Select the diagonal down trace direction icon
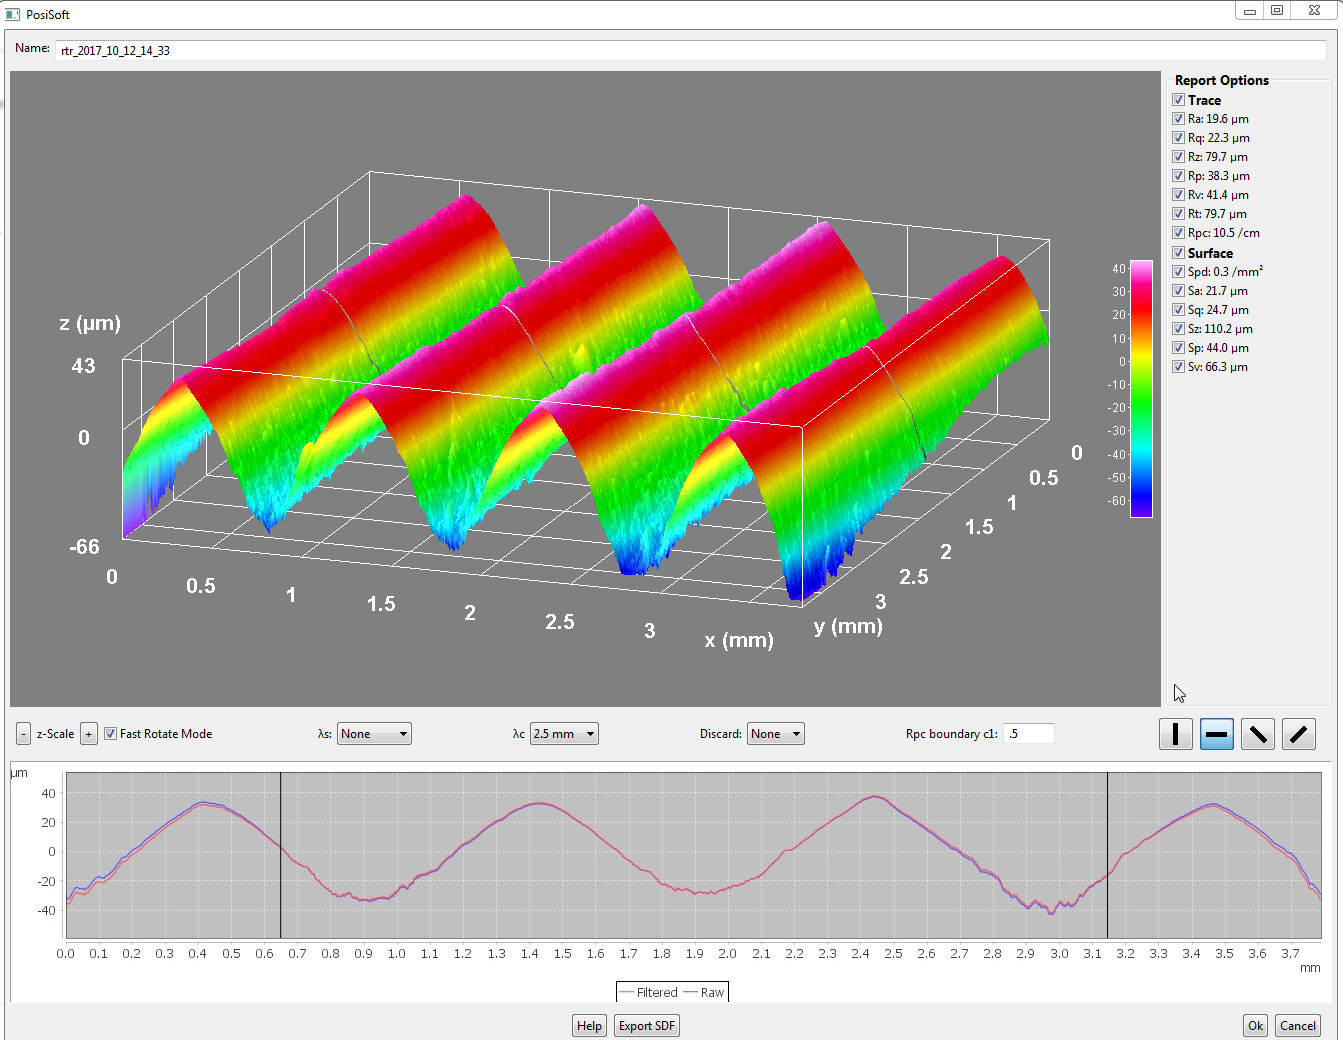The height and width of the screenshot is (1040, 1343). [1257, 734]
